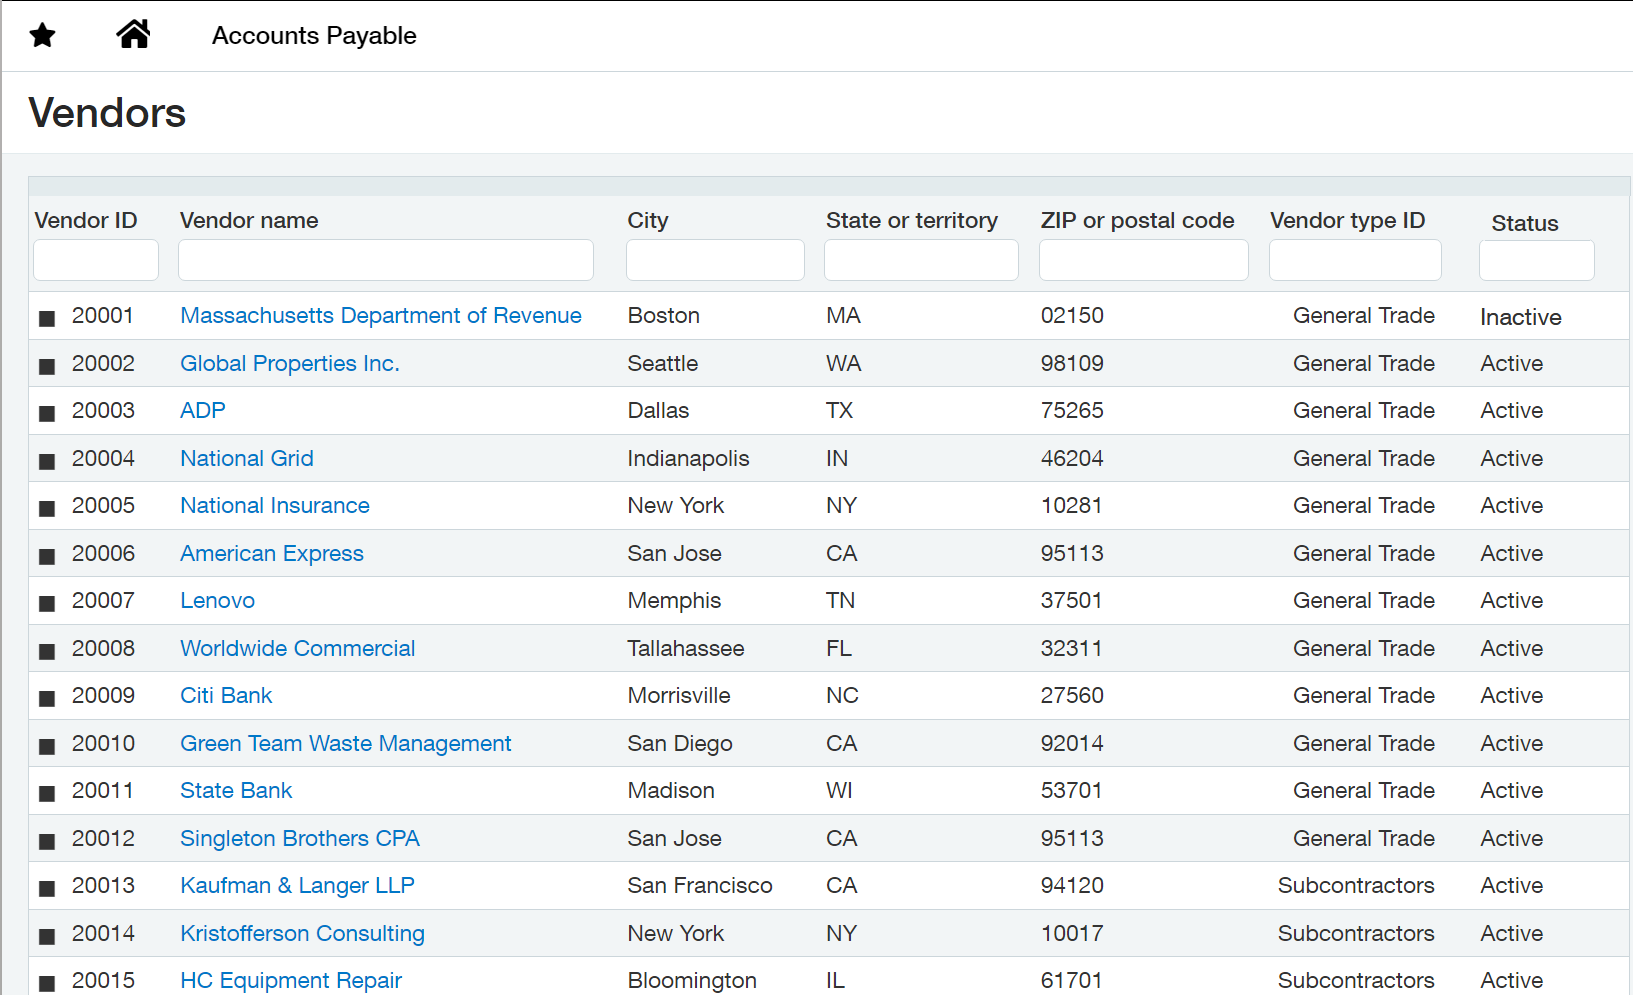View Kristofferson Consulting vendor
This screenshot has height=996, width=1633.
point(302,933)
